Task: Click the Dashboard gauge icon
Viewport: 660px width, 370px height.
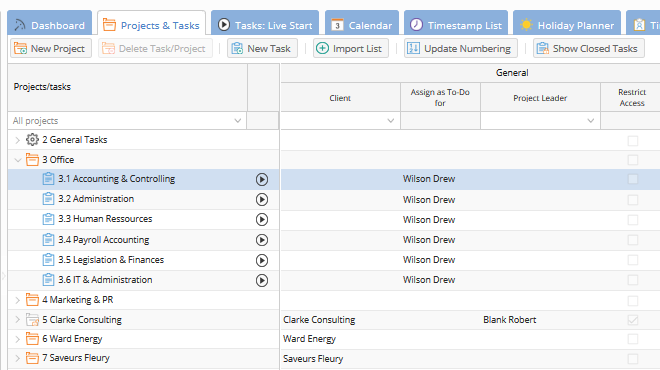Action: (x=20, y=25)
